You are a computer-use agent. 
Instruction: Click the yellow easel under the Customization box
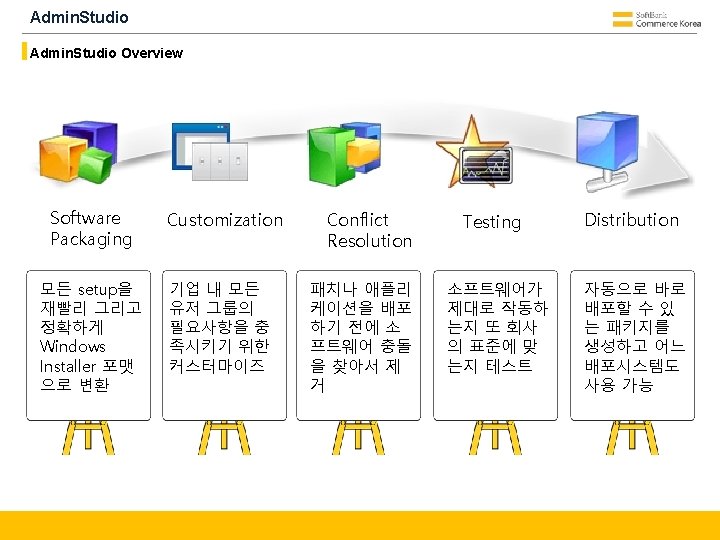tap(224, 438)
